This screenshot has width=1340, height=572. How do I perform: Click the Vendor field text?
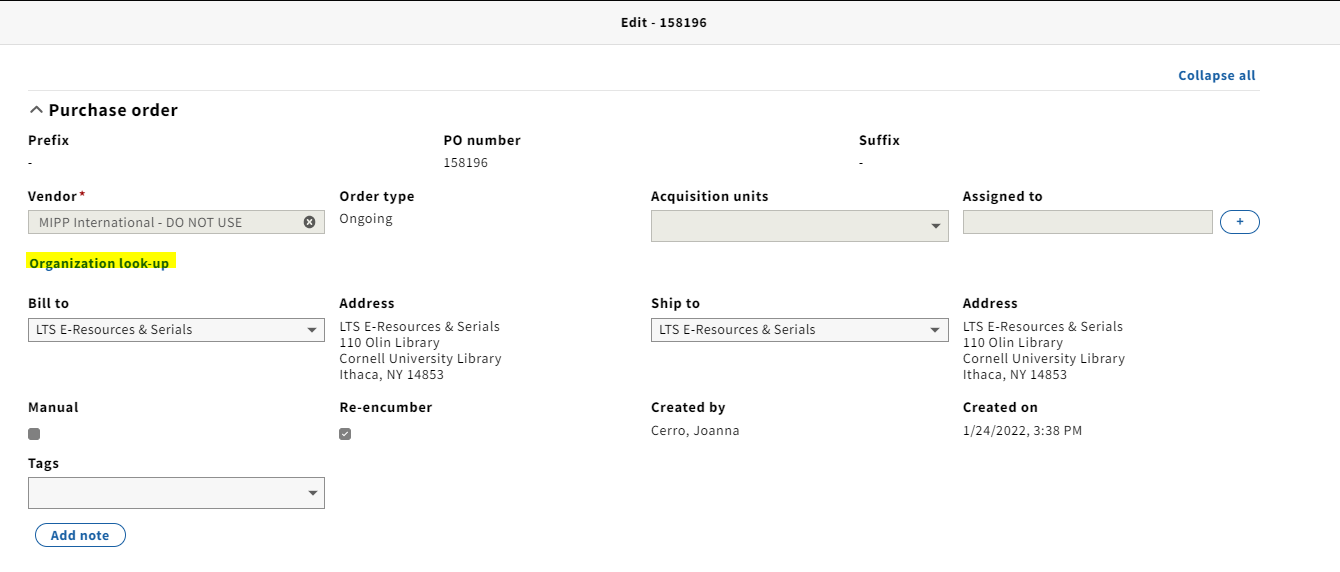click(x=141, y=222)
